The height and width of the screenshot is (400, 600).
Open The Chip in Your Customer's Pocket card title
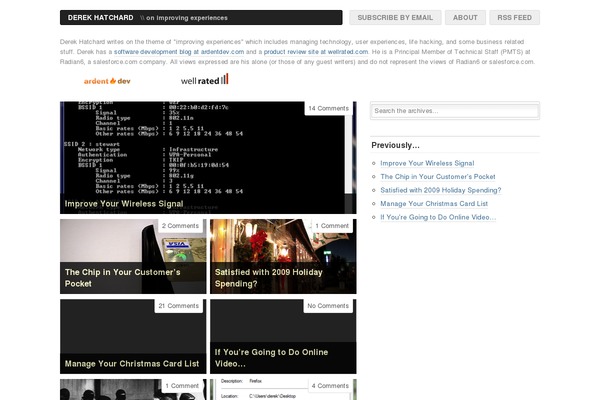tap(122, 278)
